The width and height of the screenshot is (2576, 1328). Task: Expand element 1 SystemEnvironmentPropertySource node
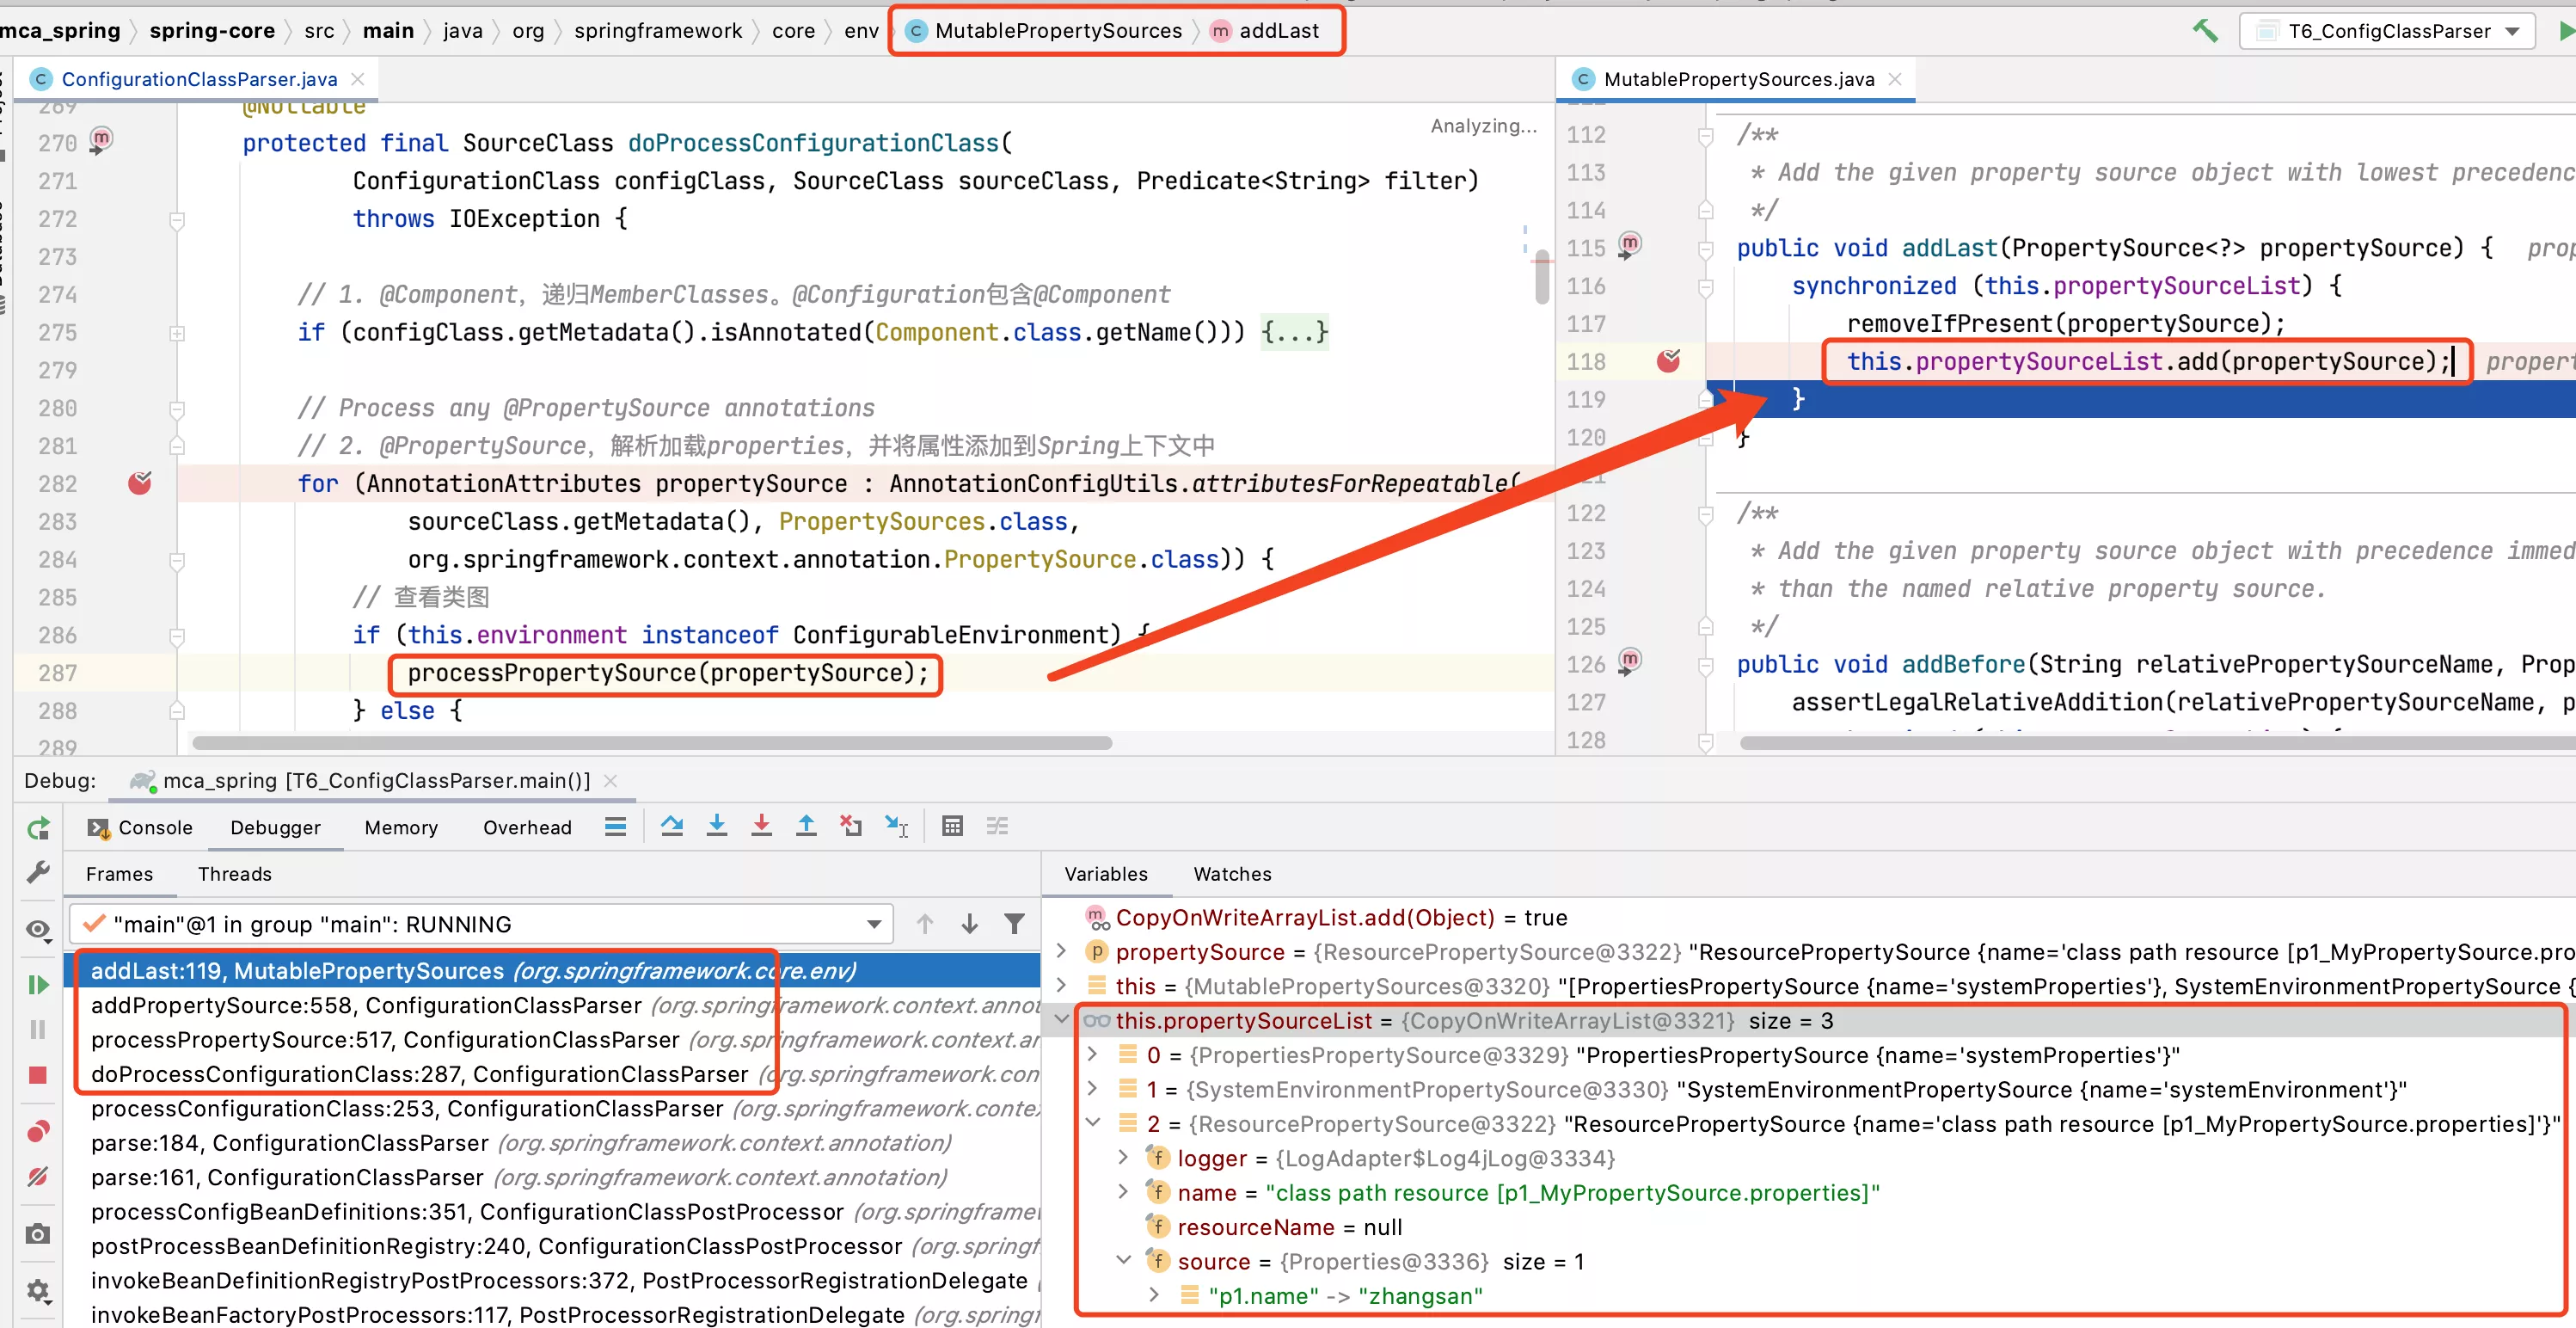pos(1093,1089)
